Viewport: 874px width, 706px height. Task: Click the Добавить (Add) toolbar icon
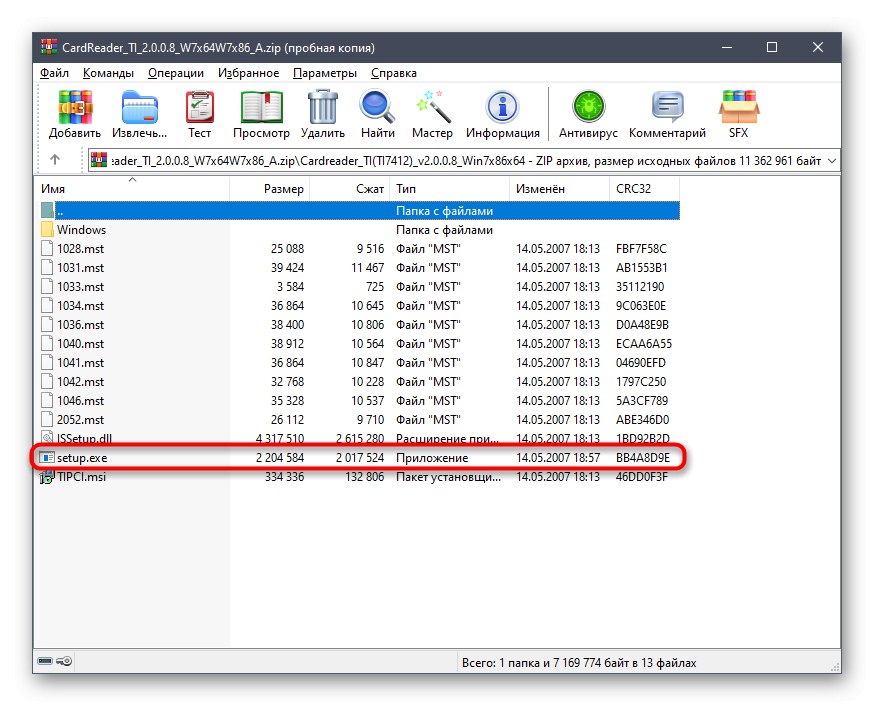coord(75,106)
